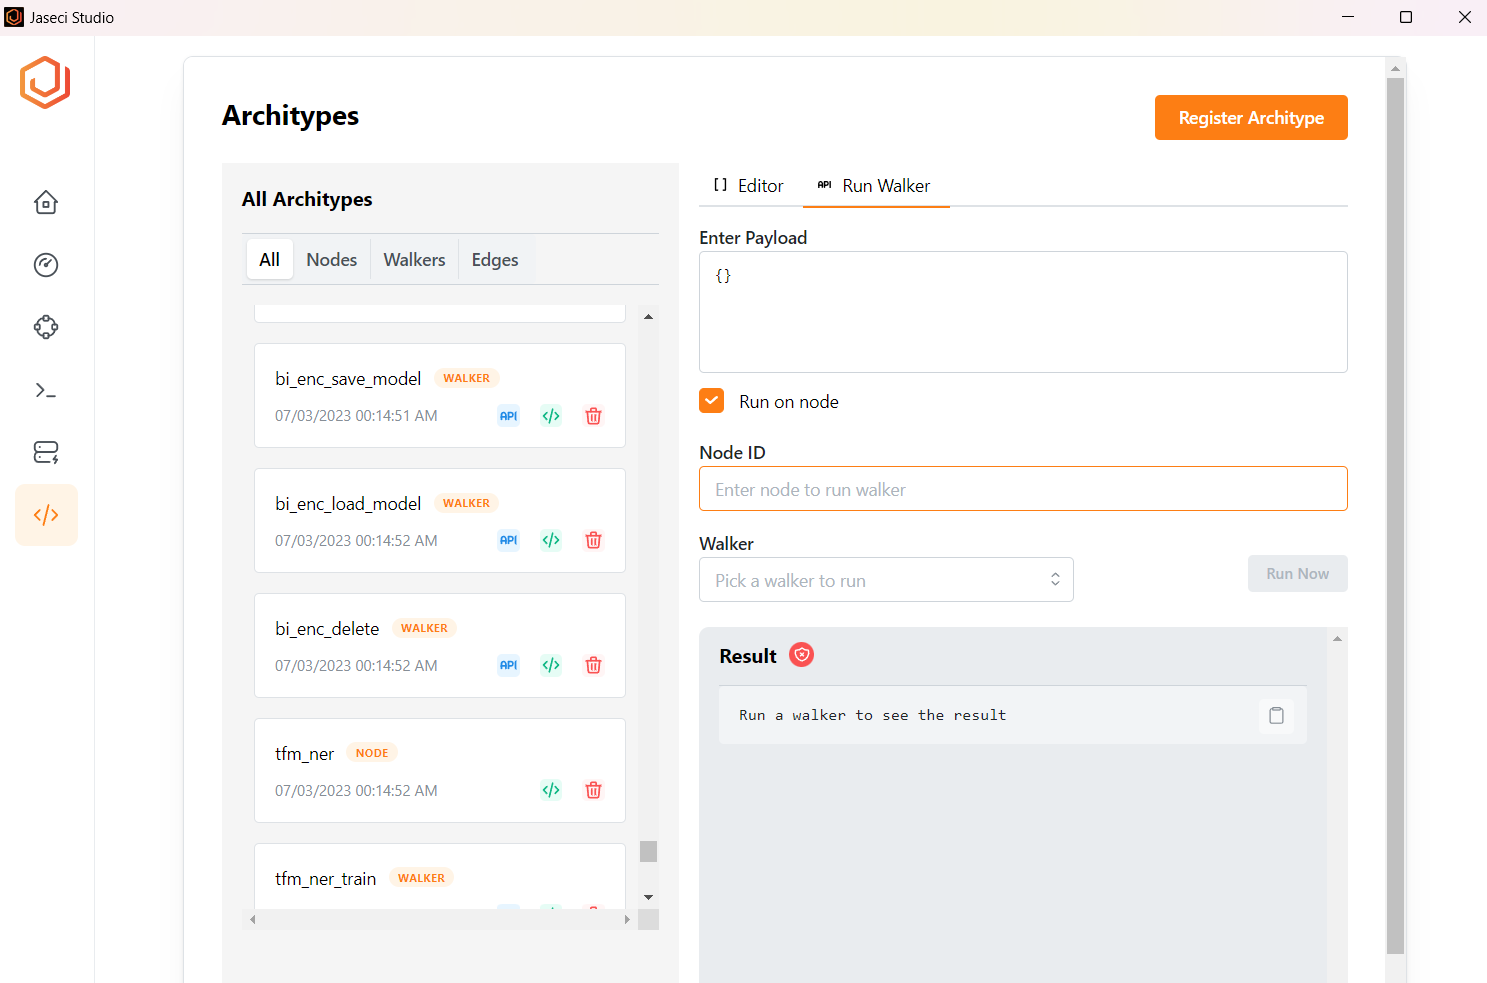
Task: Click the API icon for bi_enc_delete
Action: point(508,666)
